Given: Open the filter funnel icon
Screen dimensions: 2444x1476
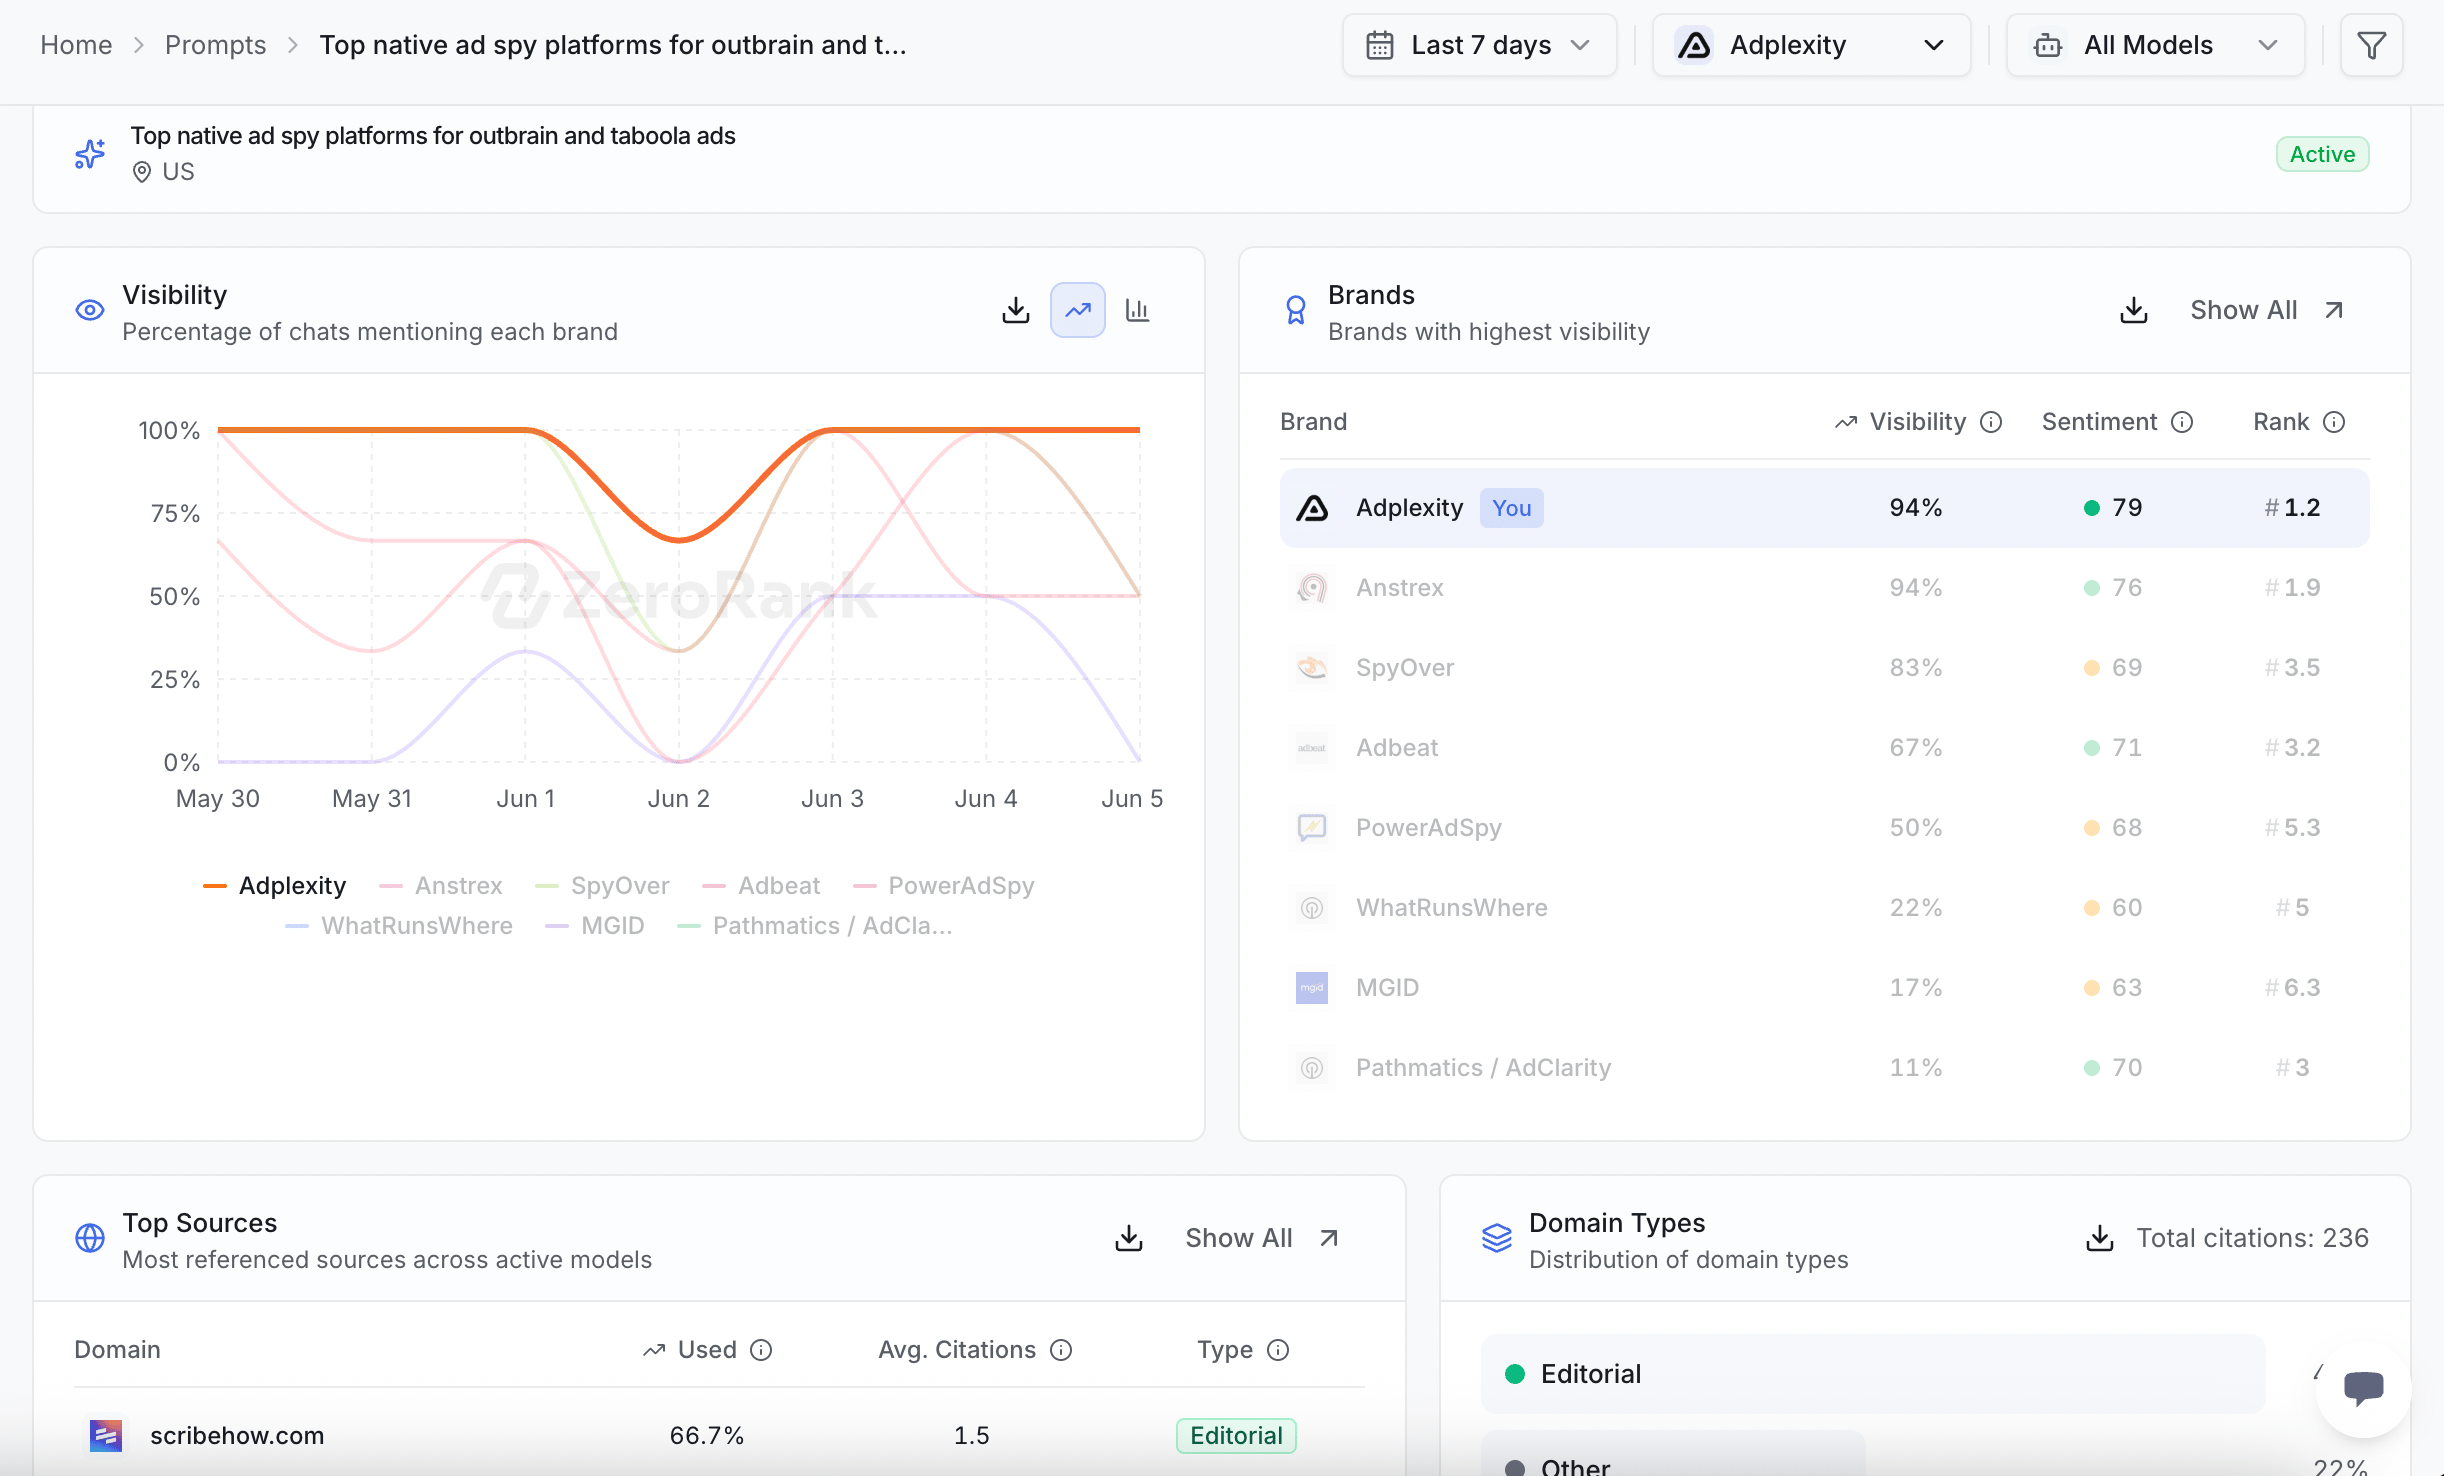Looking at the screenshot, I should 2371,45.
